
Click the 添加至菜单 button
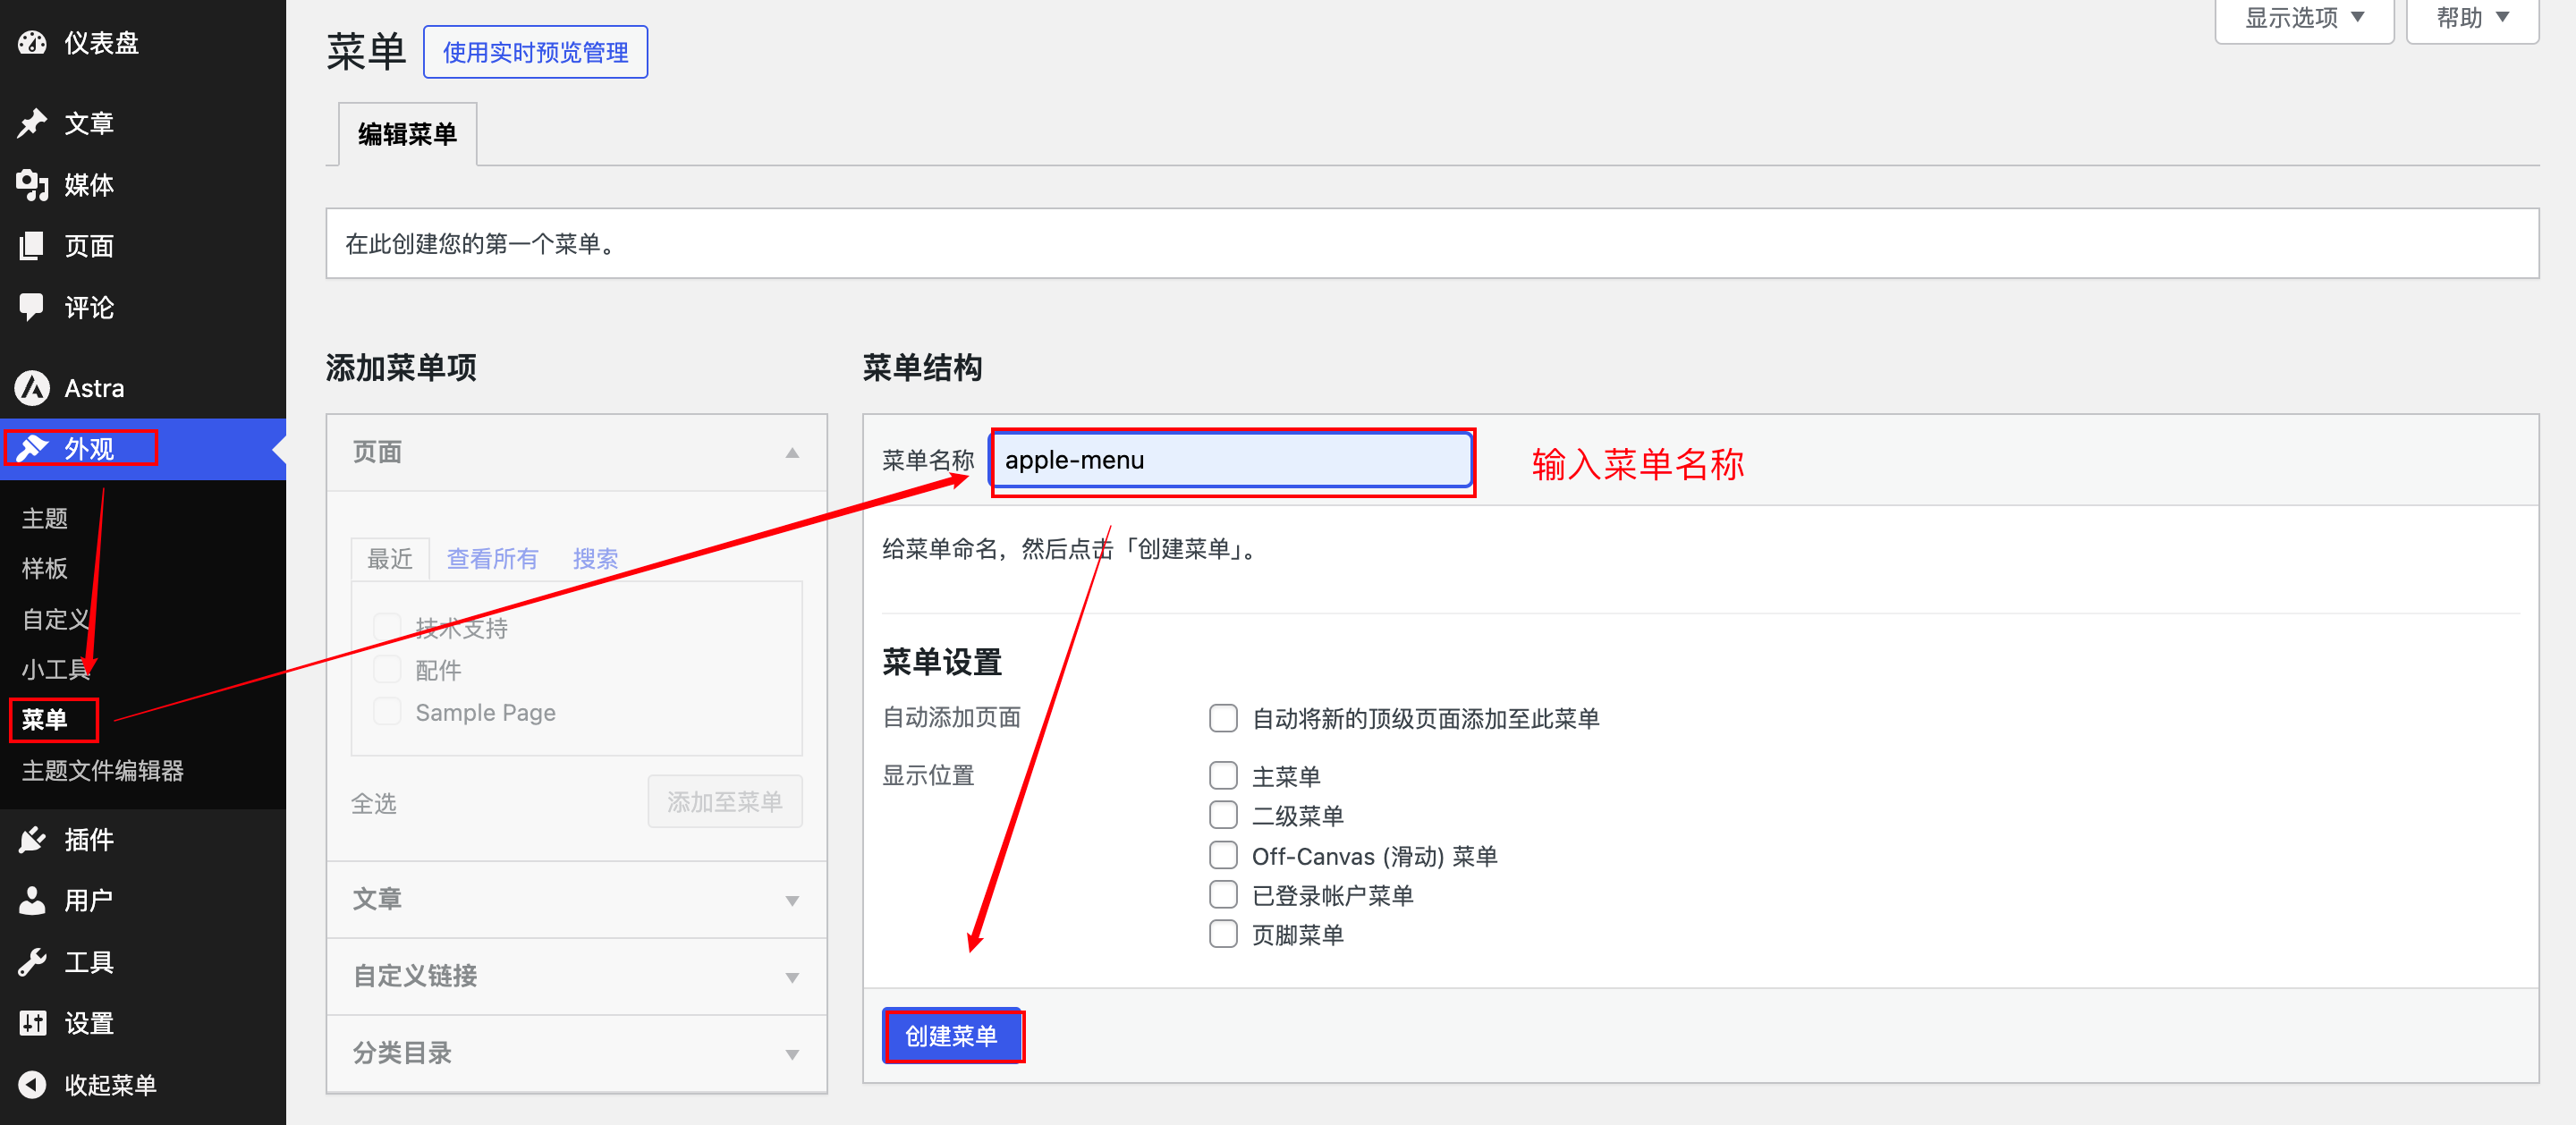coord(725,802)
